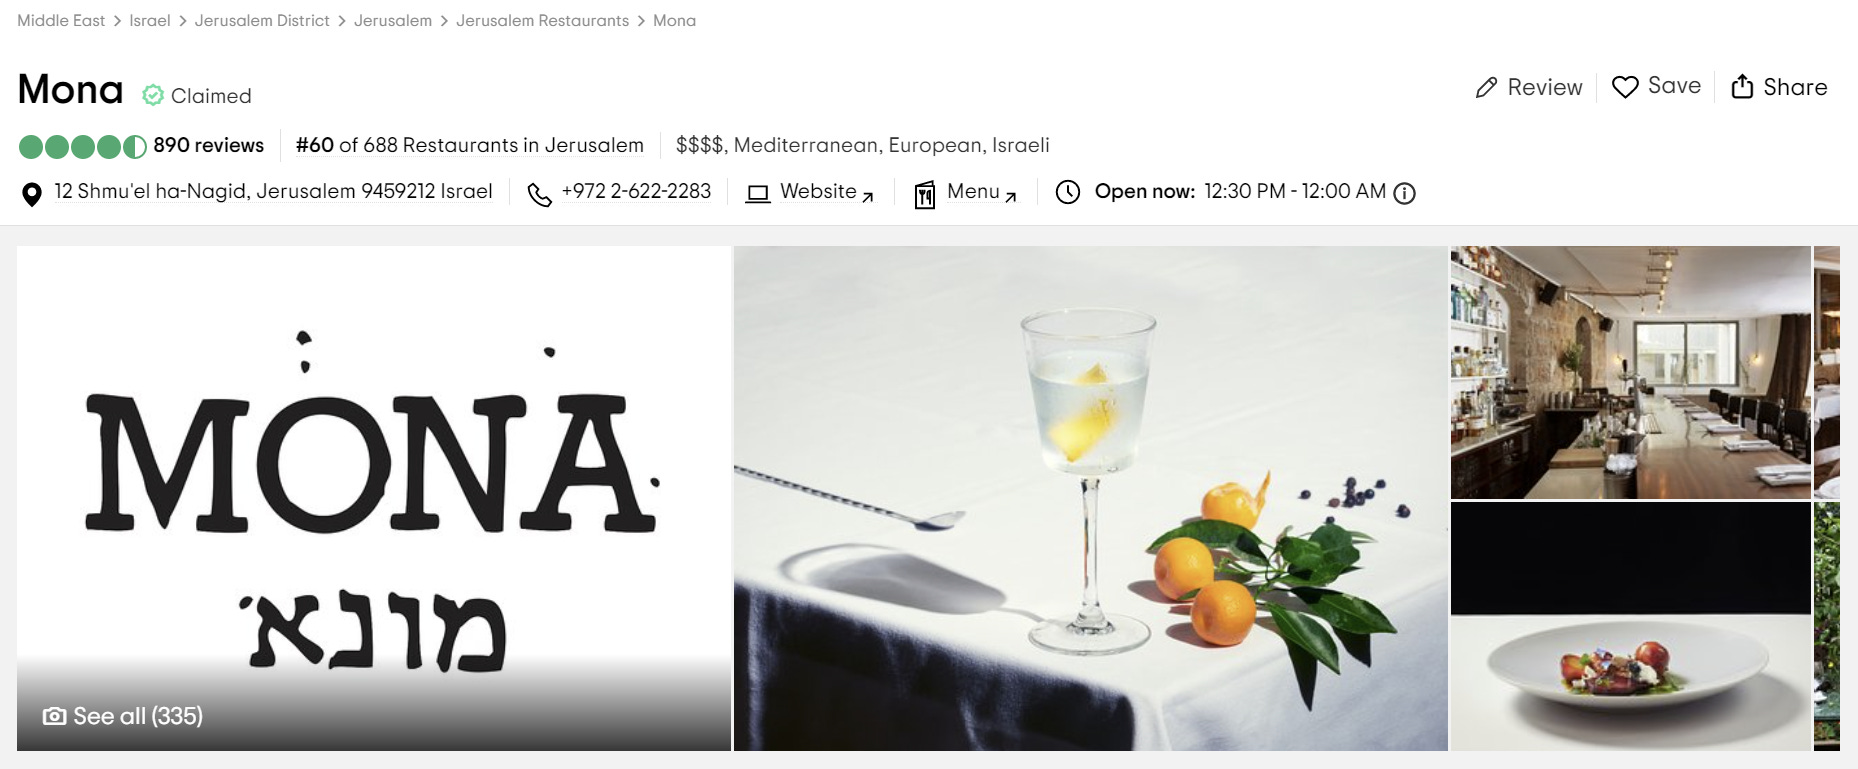Open See all (335) photos button
The image size is (1858, 769).
(123, 716)
